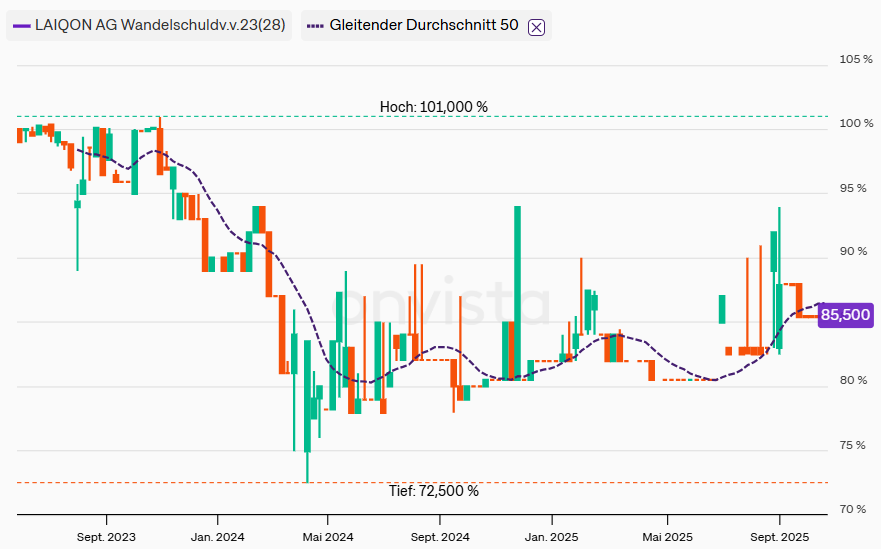Screen dimensions: 881x549
Task: Jump to Jan. 2024 on the time axis
Action: (217, 536)
